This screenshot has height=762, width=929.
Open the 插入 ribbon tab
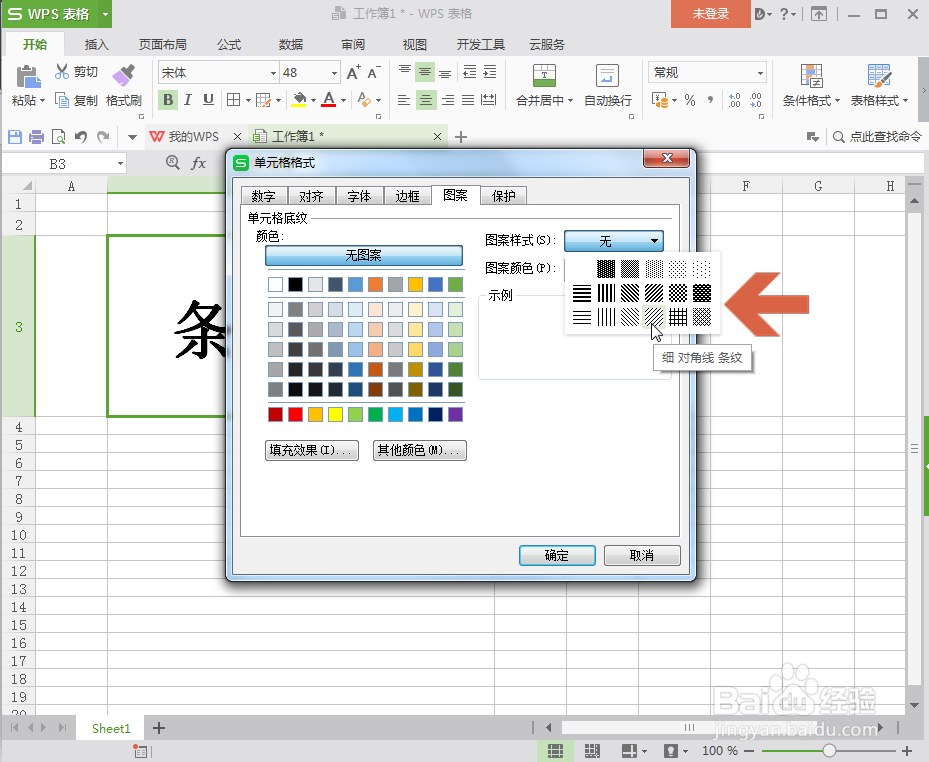tap(97, 44)
